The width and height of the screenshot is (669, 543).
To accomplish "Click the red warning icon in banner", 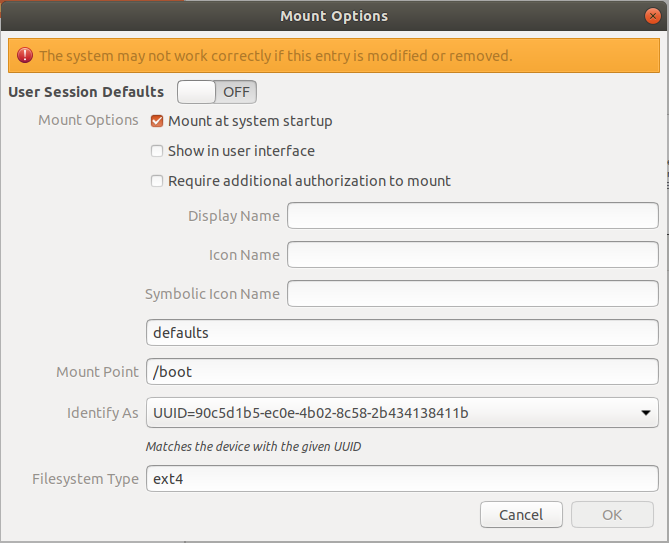I will point(25,55).
